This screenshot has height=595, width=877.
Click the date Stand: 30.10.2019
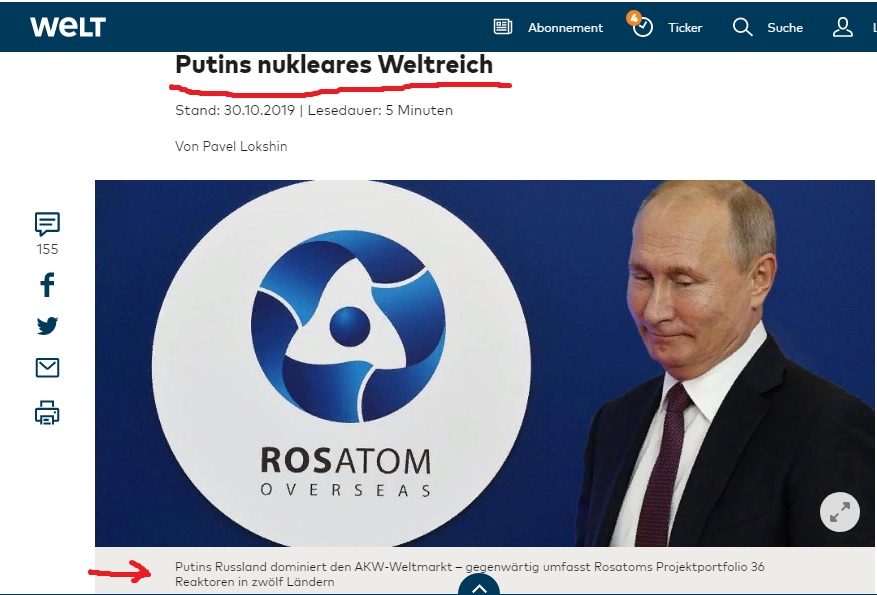click(x=235, y=110)
